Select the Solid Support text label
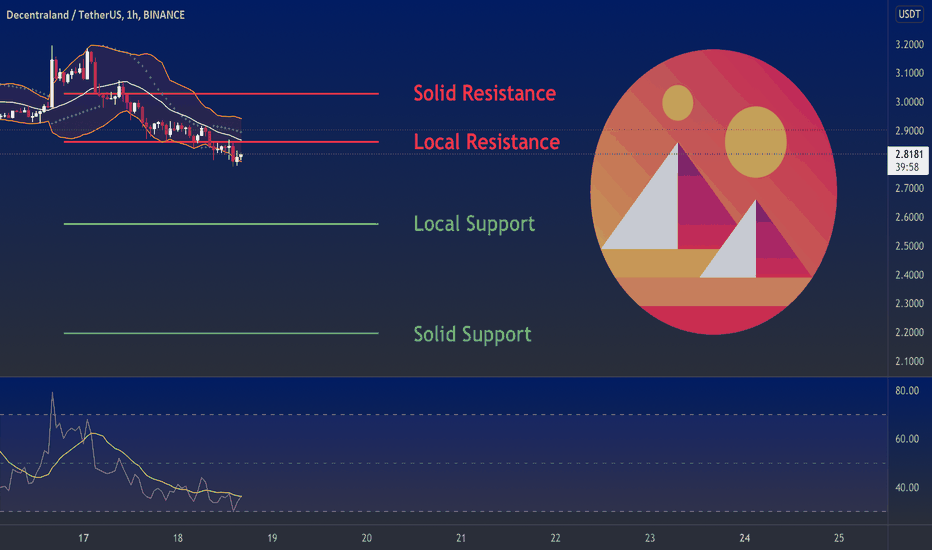The height and width of the screenshot is (550, 932). tap(472, 334)
